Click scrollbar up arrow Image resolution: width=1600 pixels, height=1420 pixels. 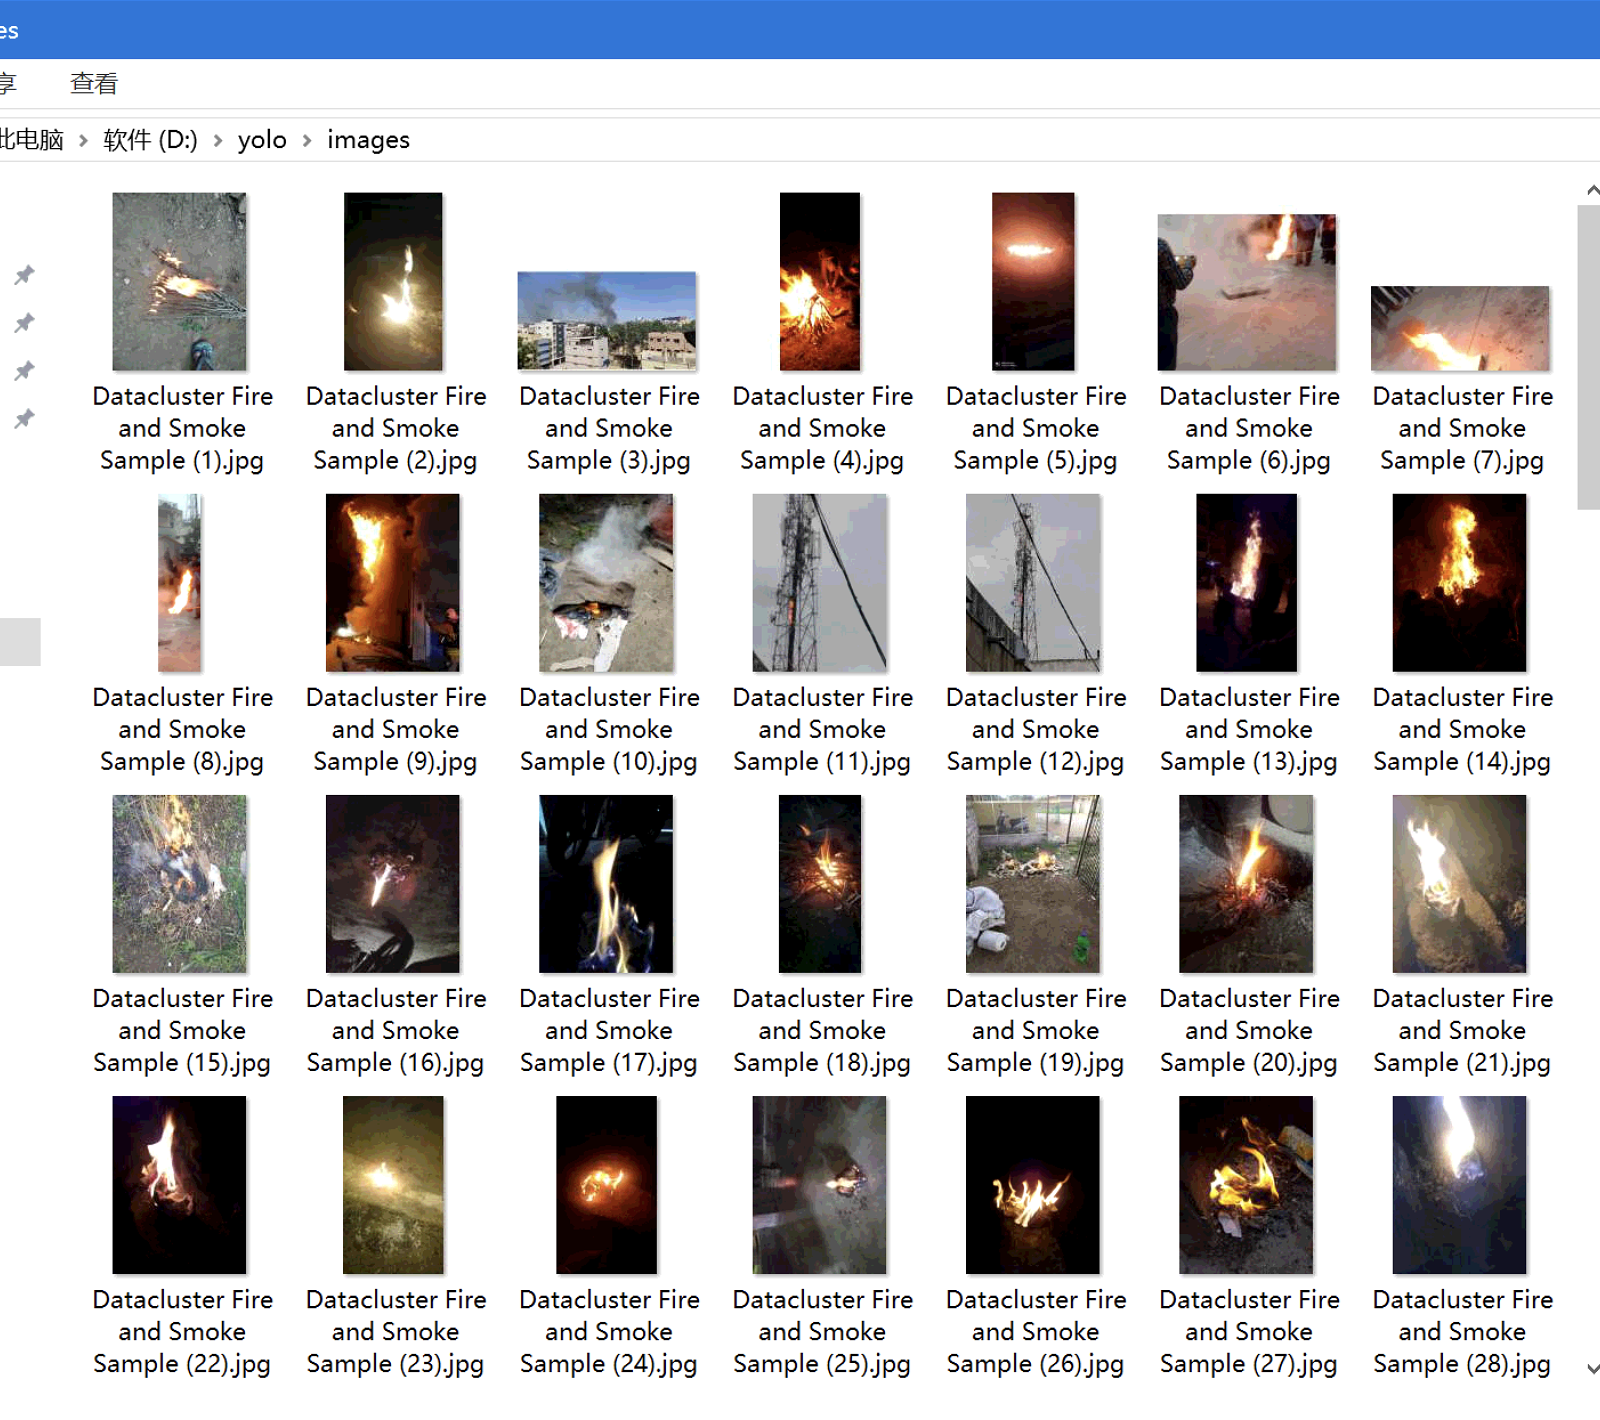[x=1591, y=190]
